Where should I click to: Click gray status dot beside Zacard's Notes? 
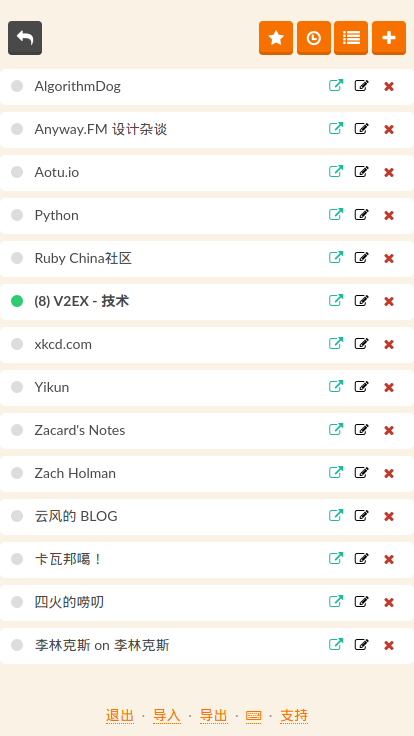(x=17, y=430)
